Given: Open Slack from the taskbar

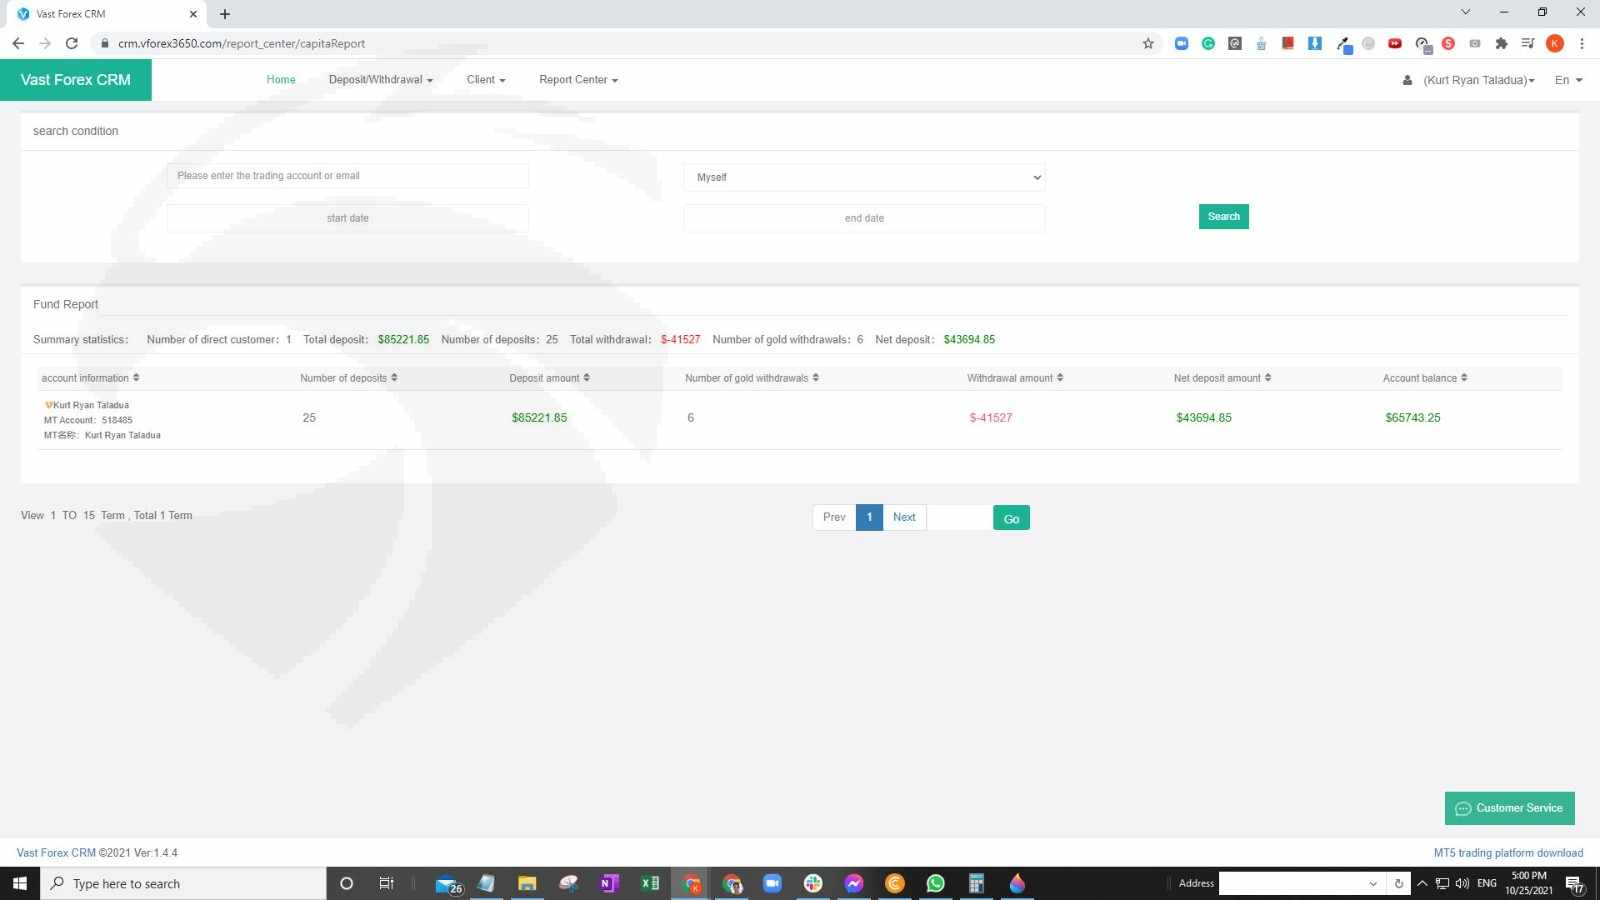Looking at the screenshot, I should [813, 883].
